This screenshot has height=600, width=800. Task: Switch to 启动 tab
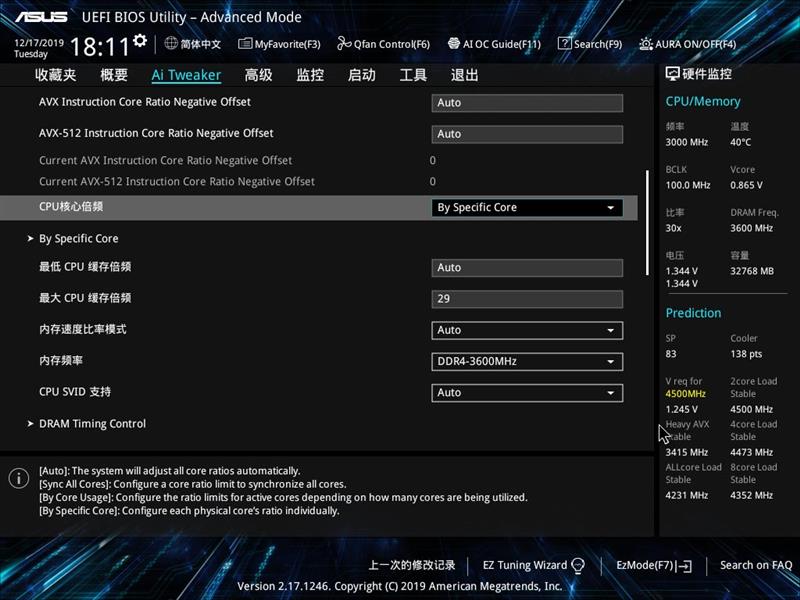click(x=362, y=75)
